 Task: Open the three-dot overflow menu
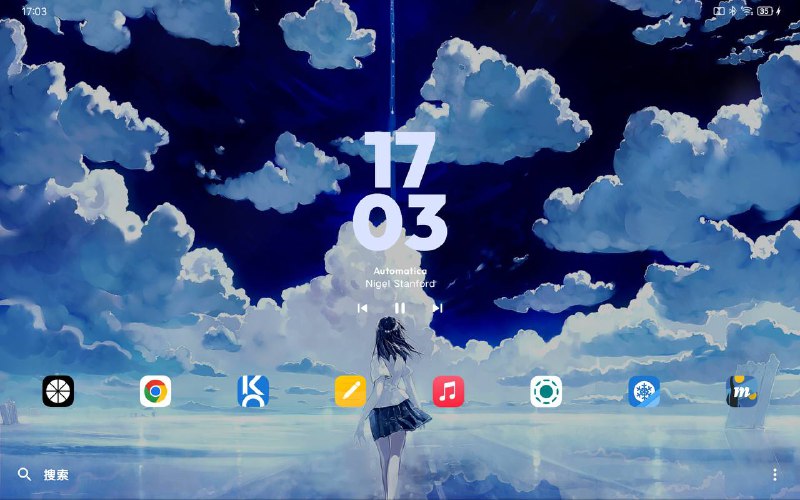[x=774, y=474]
